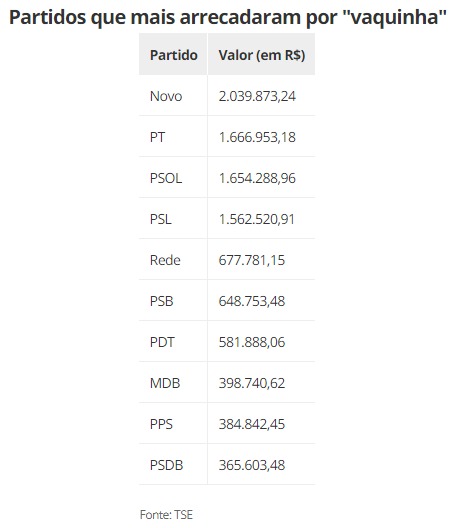Click the table title about vaquinha
The height and width of the screenshot is (528, 454).
[228, 17]
